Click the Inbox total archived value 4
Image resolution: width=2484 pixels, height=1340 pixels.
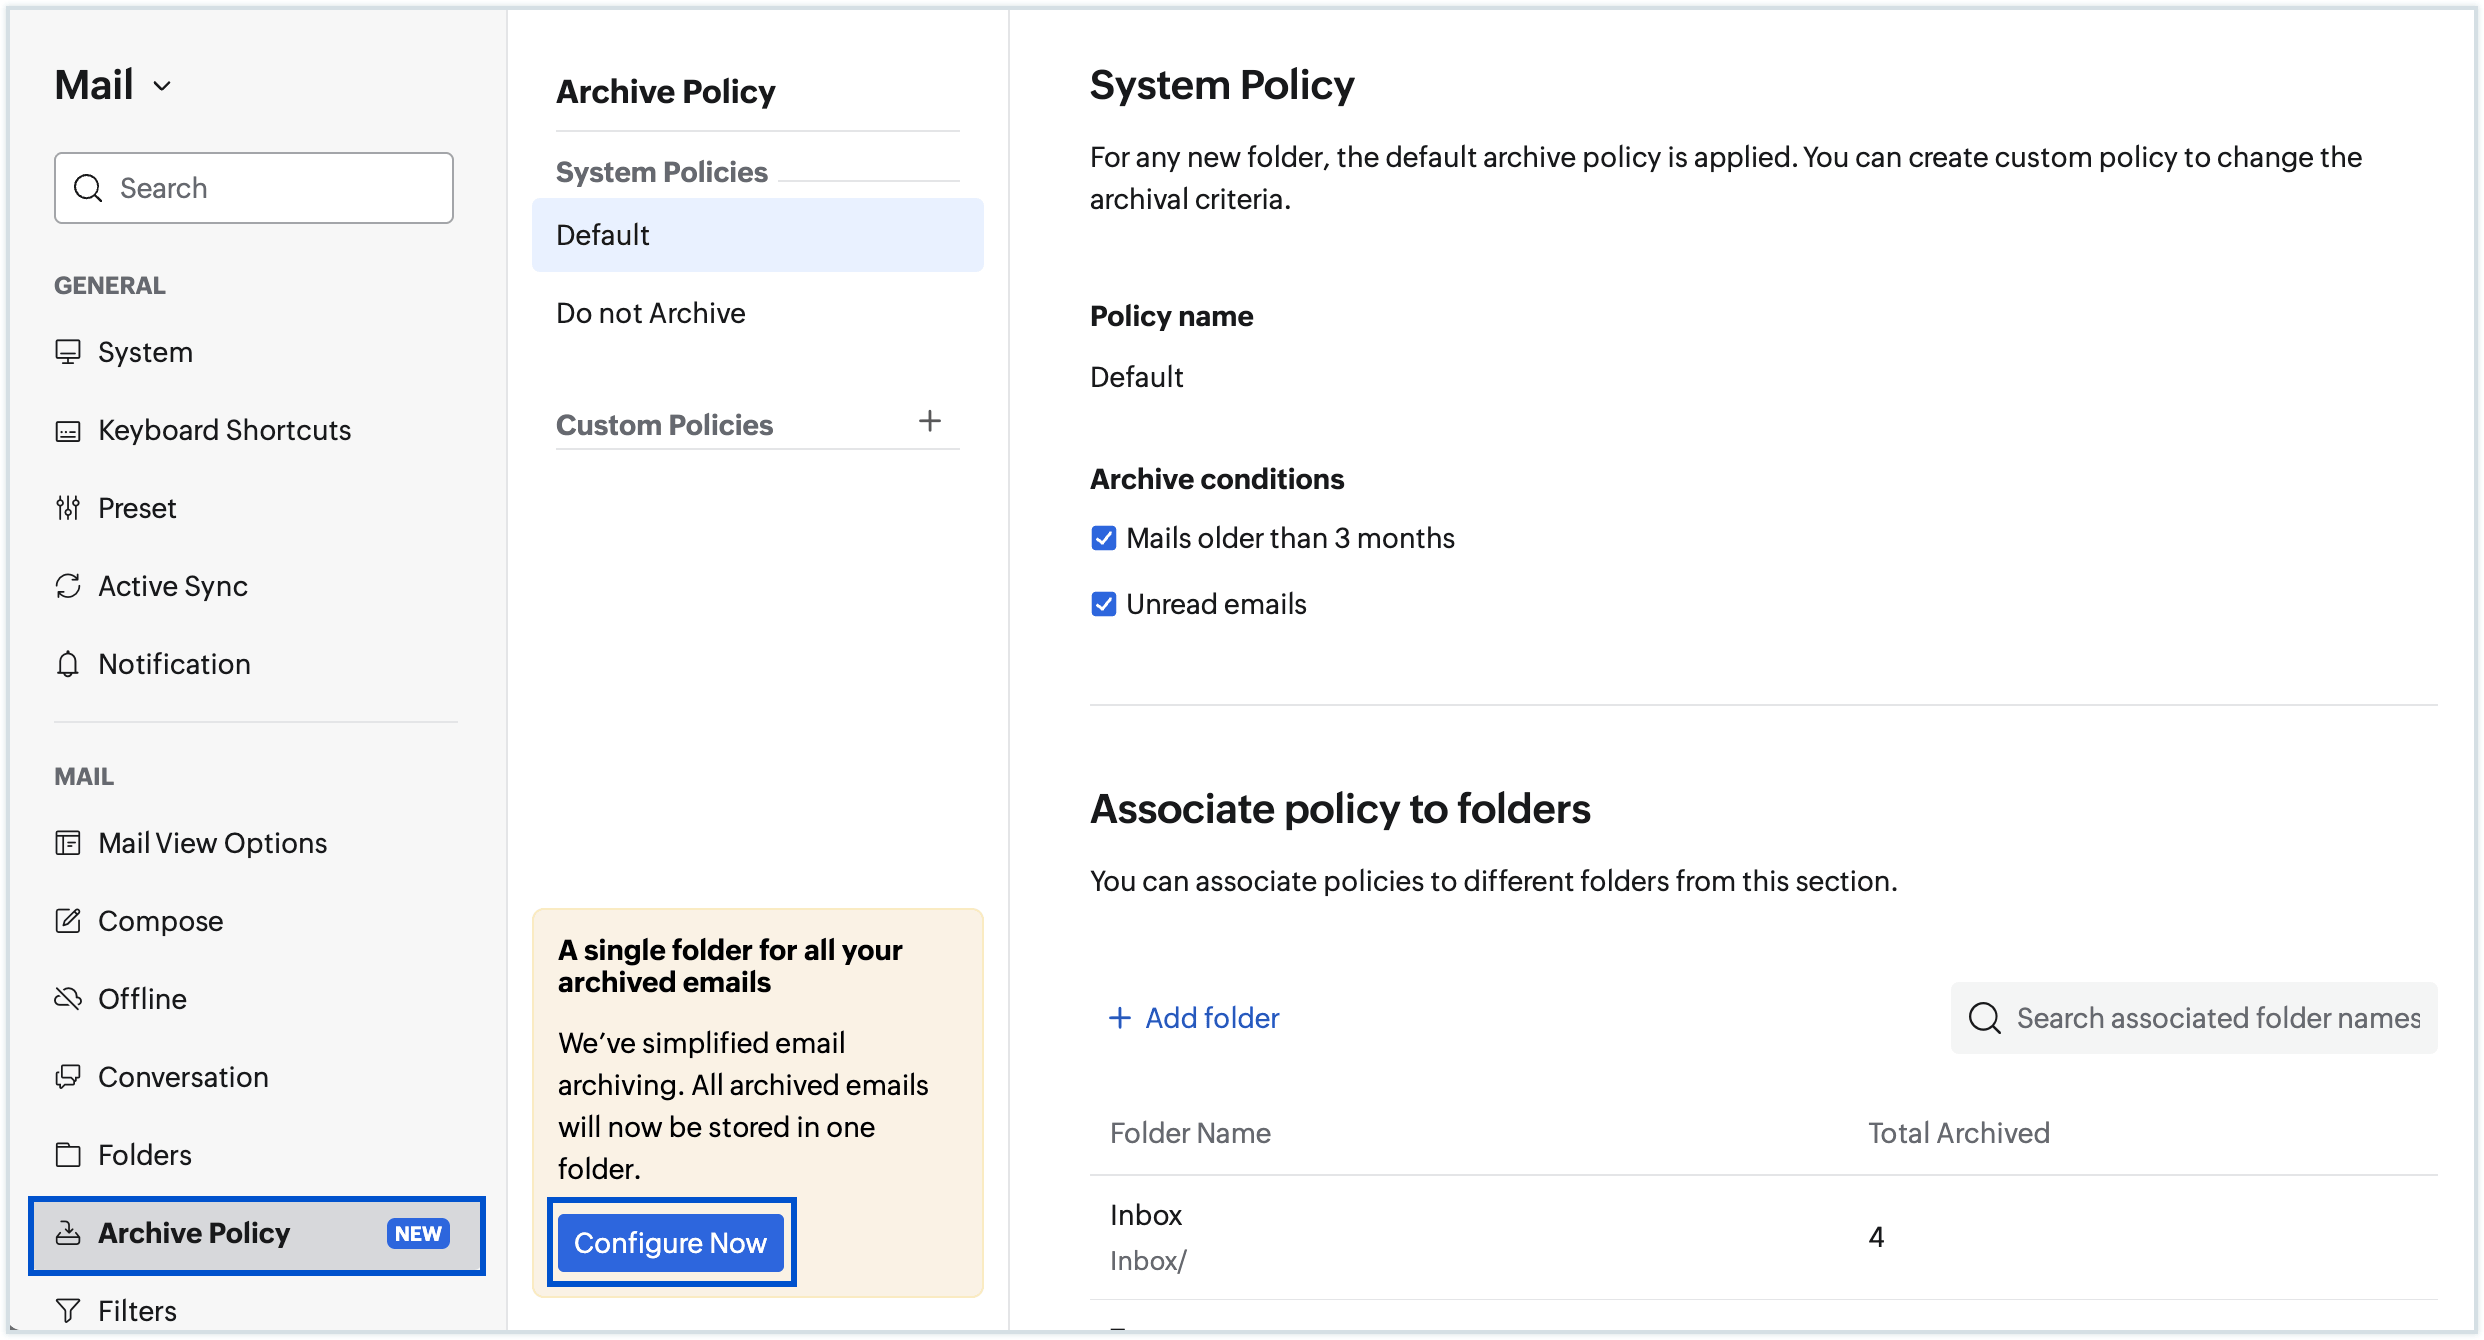[1876, 1237]
